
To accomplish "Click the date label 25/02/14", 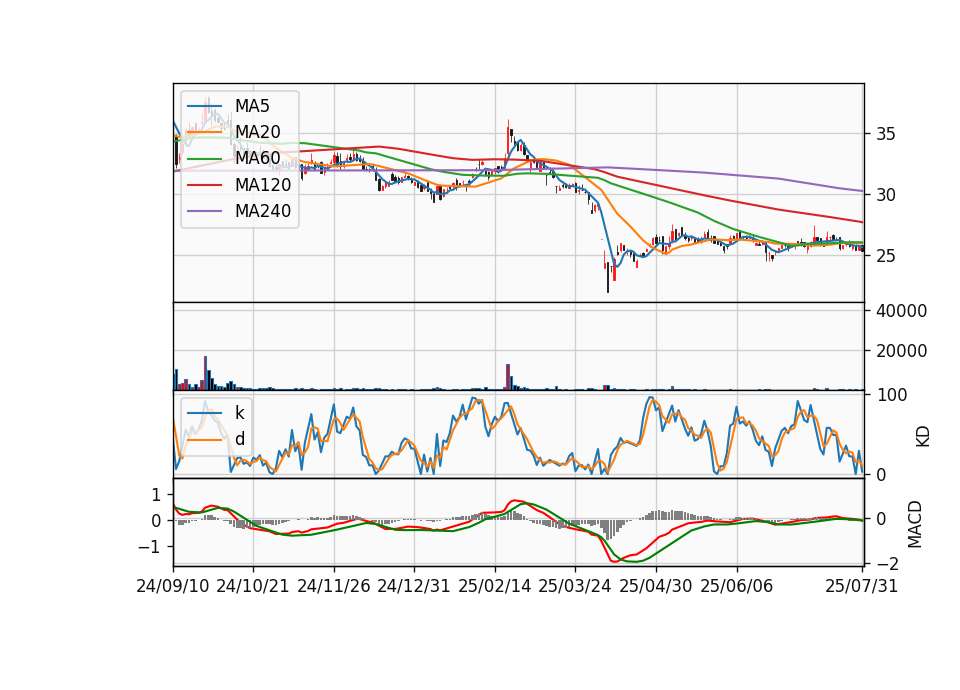I will point(495,586).
